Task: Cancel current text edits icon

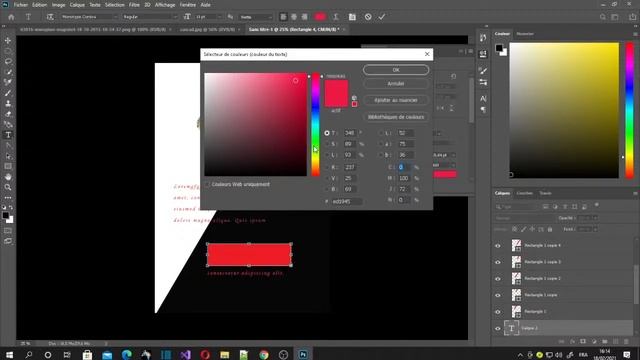Action: (x=368, y=17)
